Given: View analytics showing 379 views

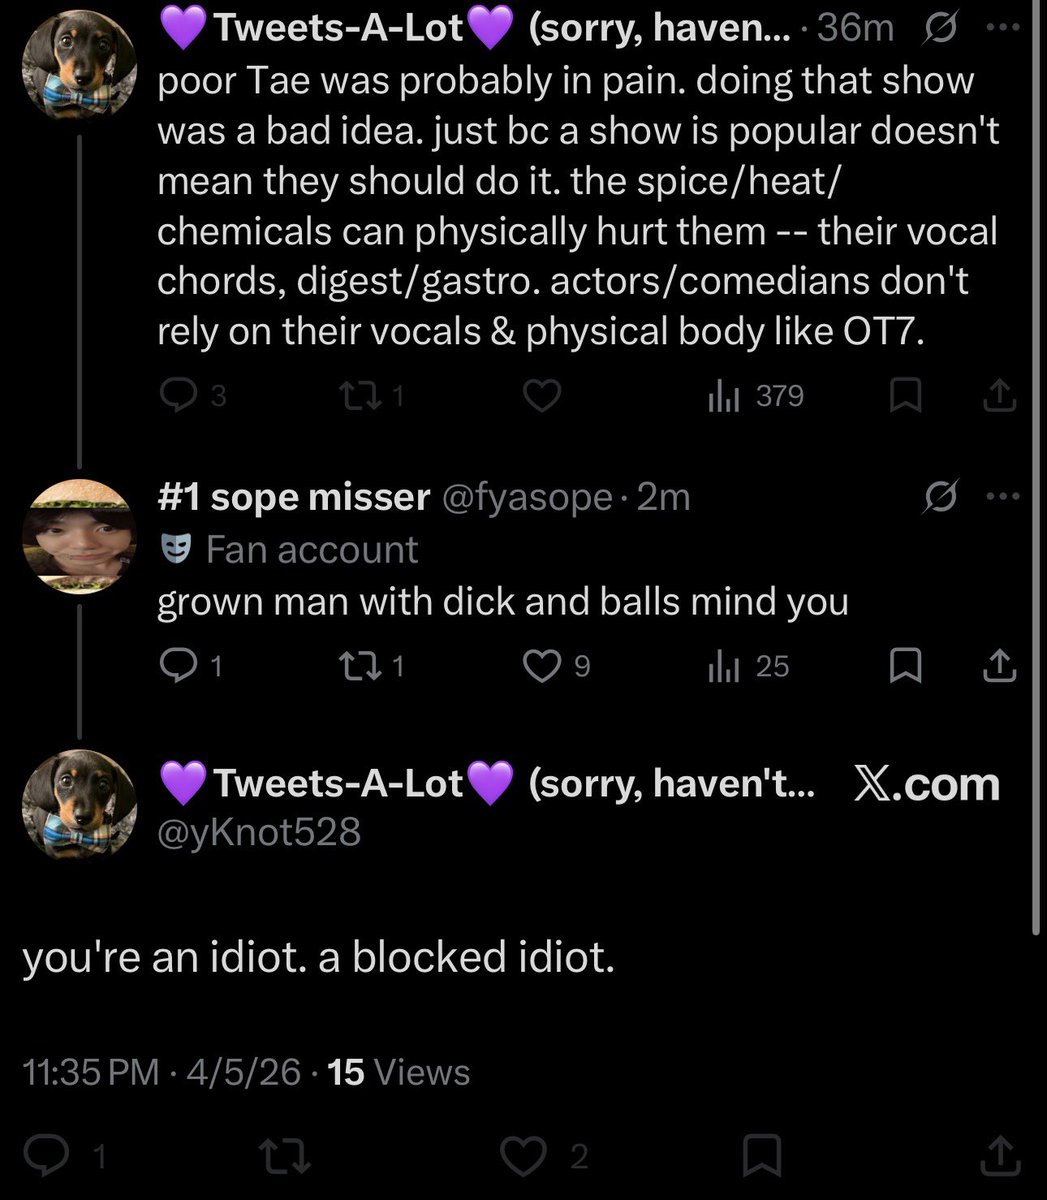Looking at the screenshot, I should coord(755,397).
